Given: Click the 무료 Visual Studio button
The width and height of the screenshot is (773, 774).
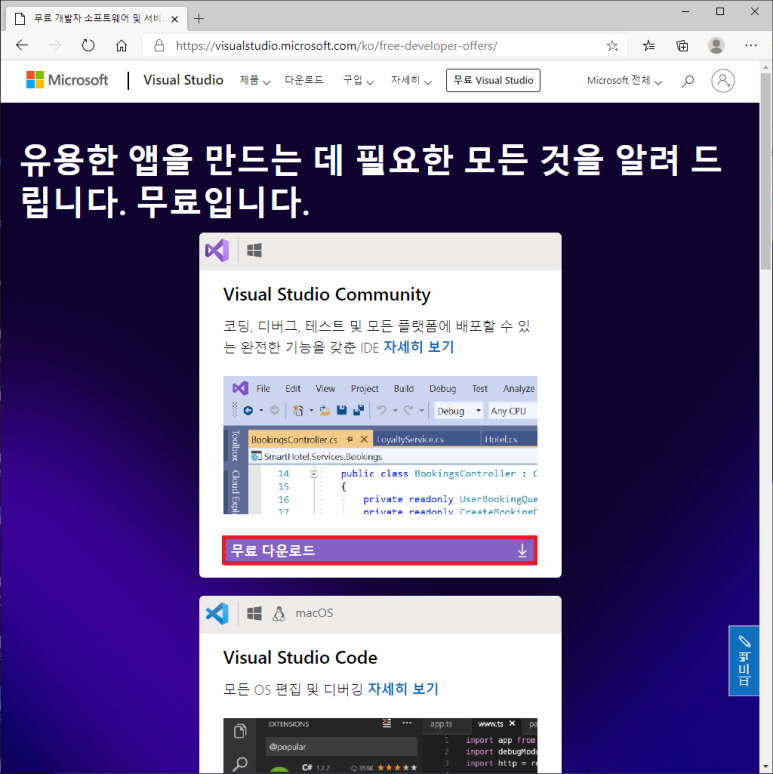Looking at the screenshot, I should click(x=493, y=80).
